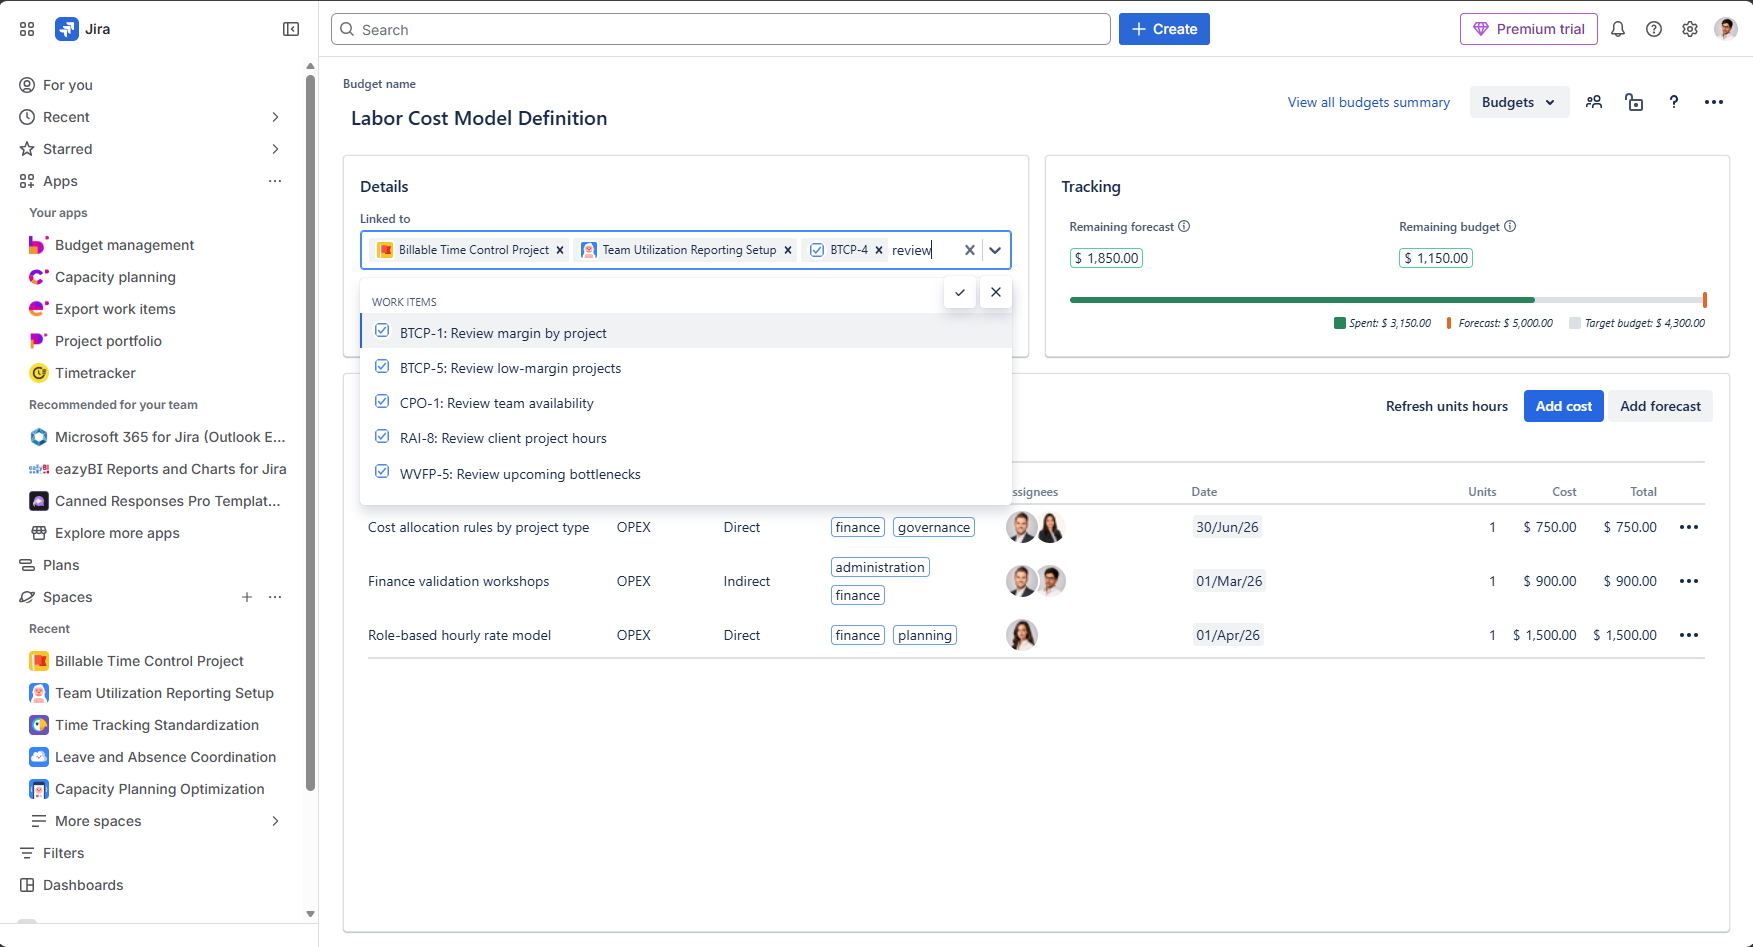Open Timetracker app
The height and width of the screenshot is (947, 1753).
pos(95,373)
